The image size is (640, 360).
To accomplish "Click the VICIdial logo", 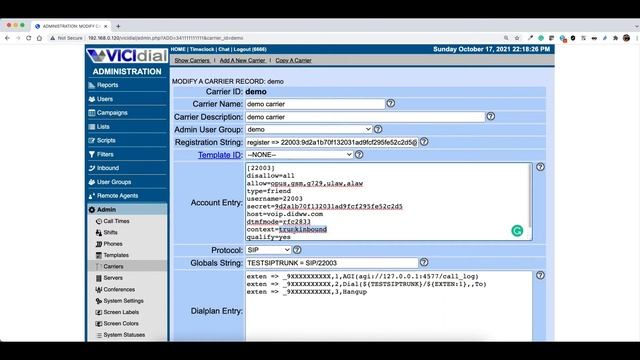I will point(127,56).
